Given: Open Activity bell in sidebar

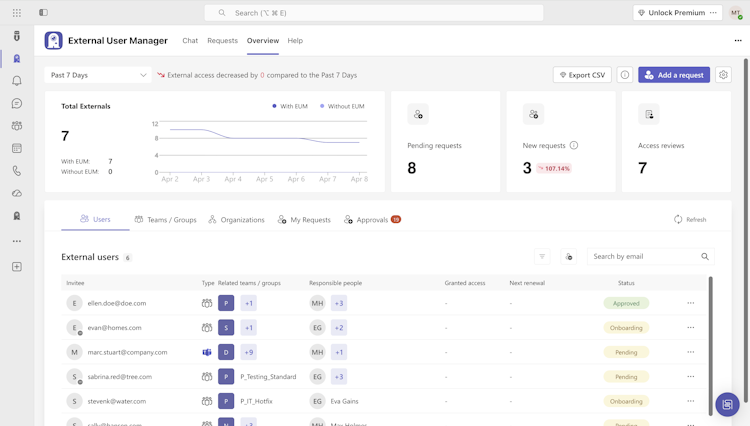Looking at the screenshot, I should tap(17, 81).
